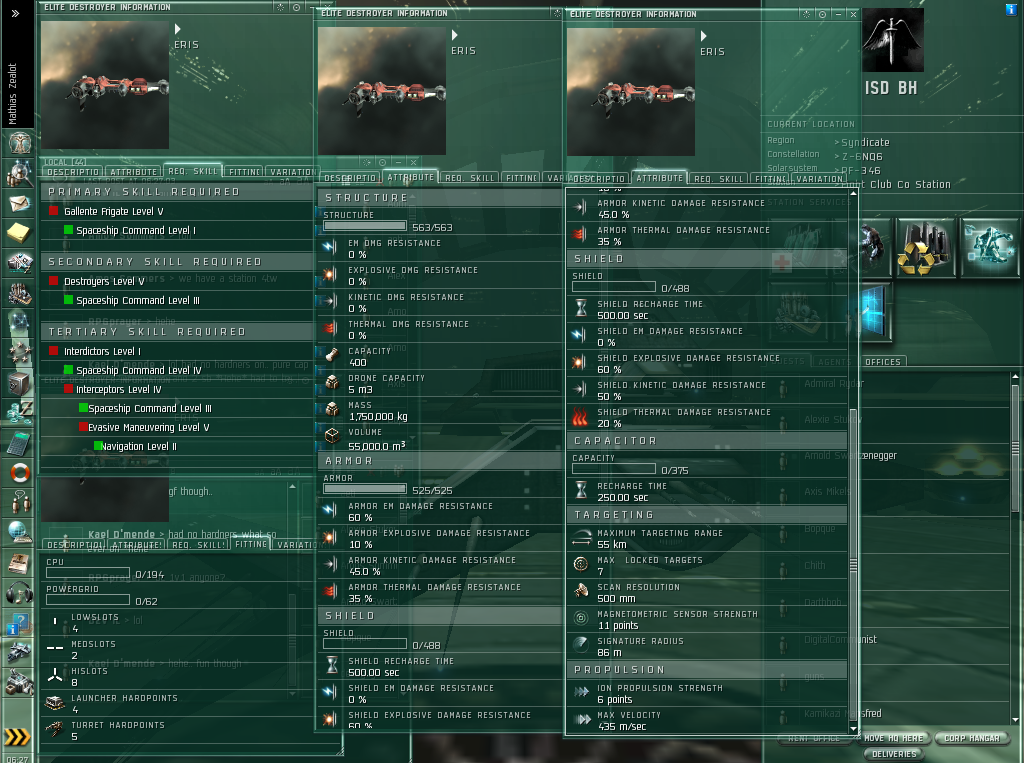Select Destroyers Level V skill row
1024x763 pixels.
[177, 281]
